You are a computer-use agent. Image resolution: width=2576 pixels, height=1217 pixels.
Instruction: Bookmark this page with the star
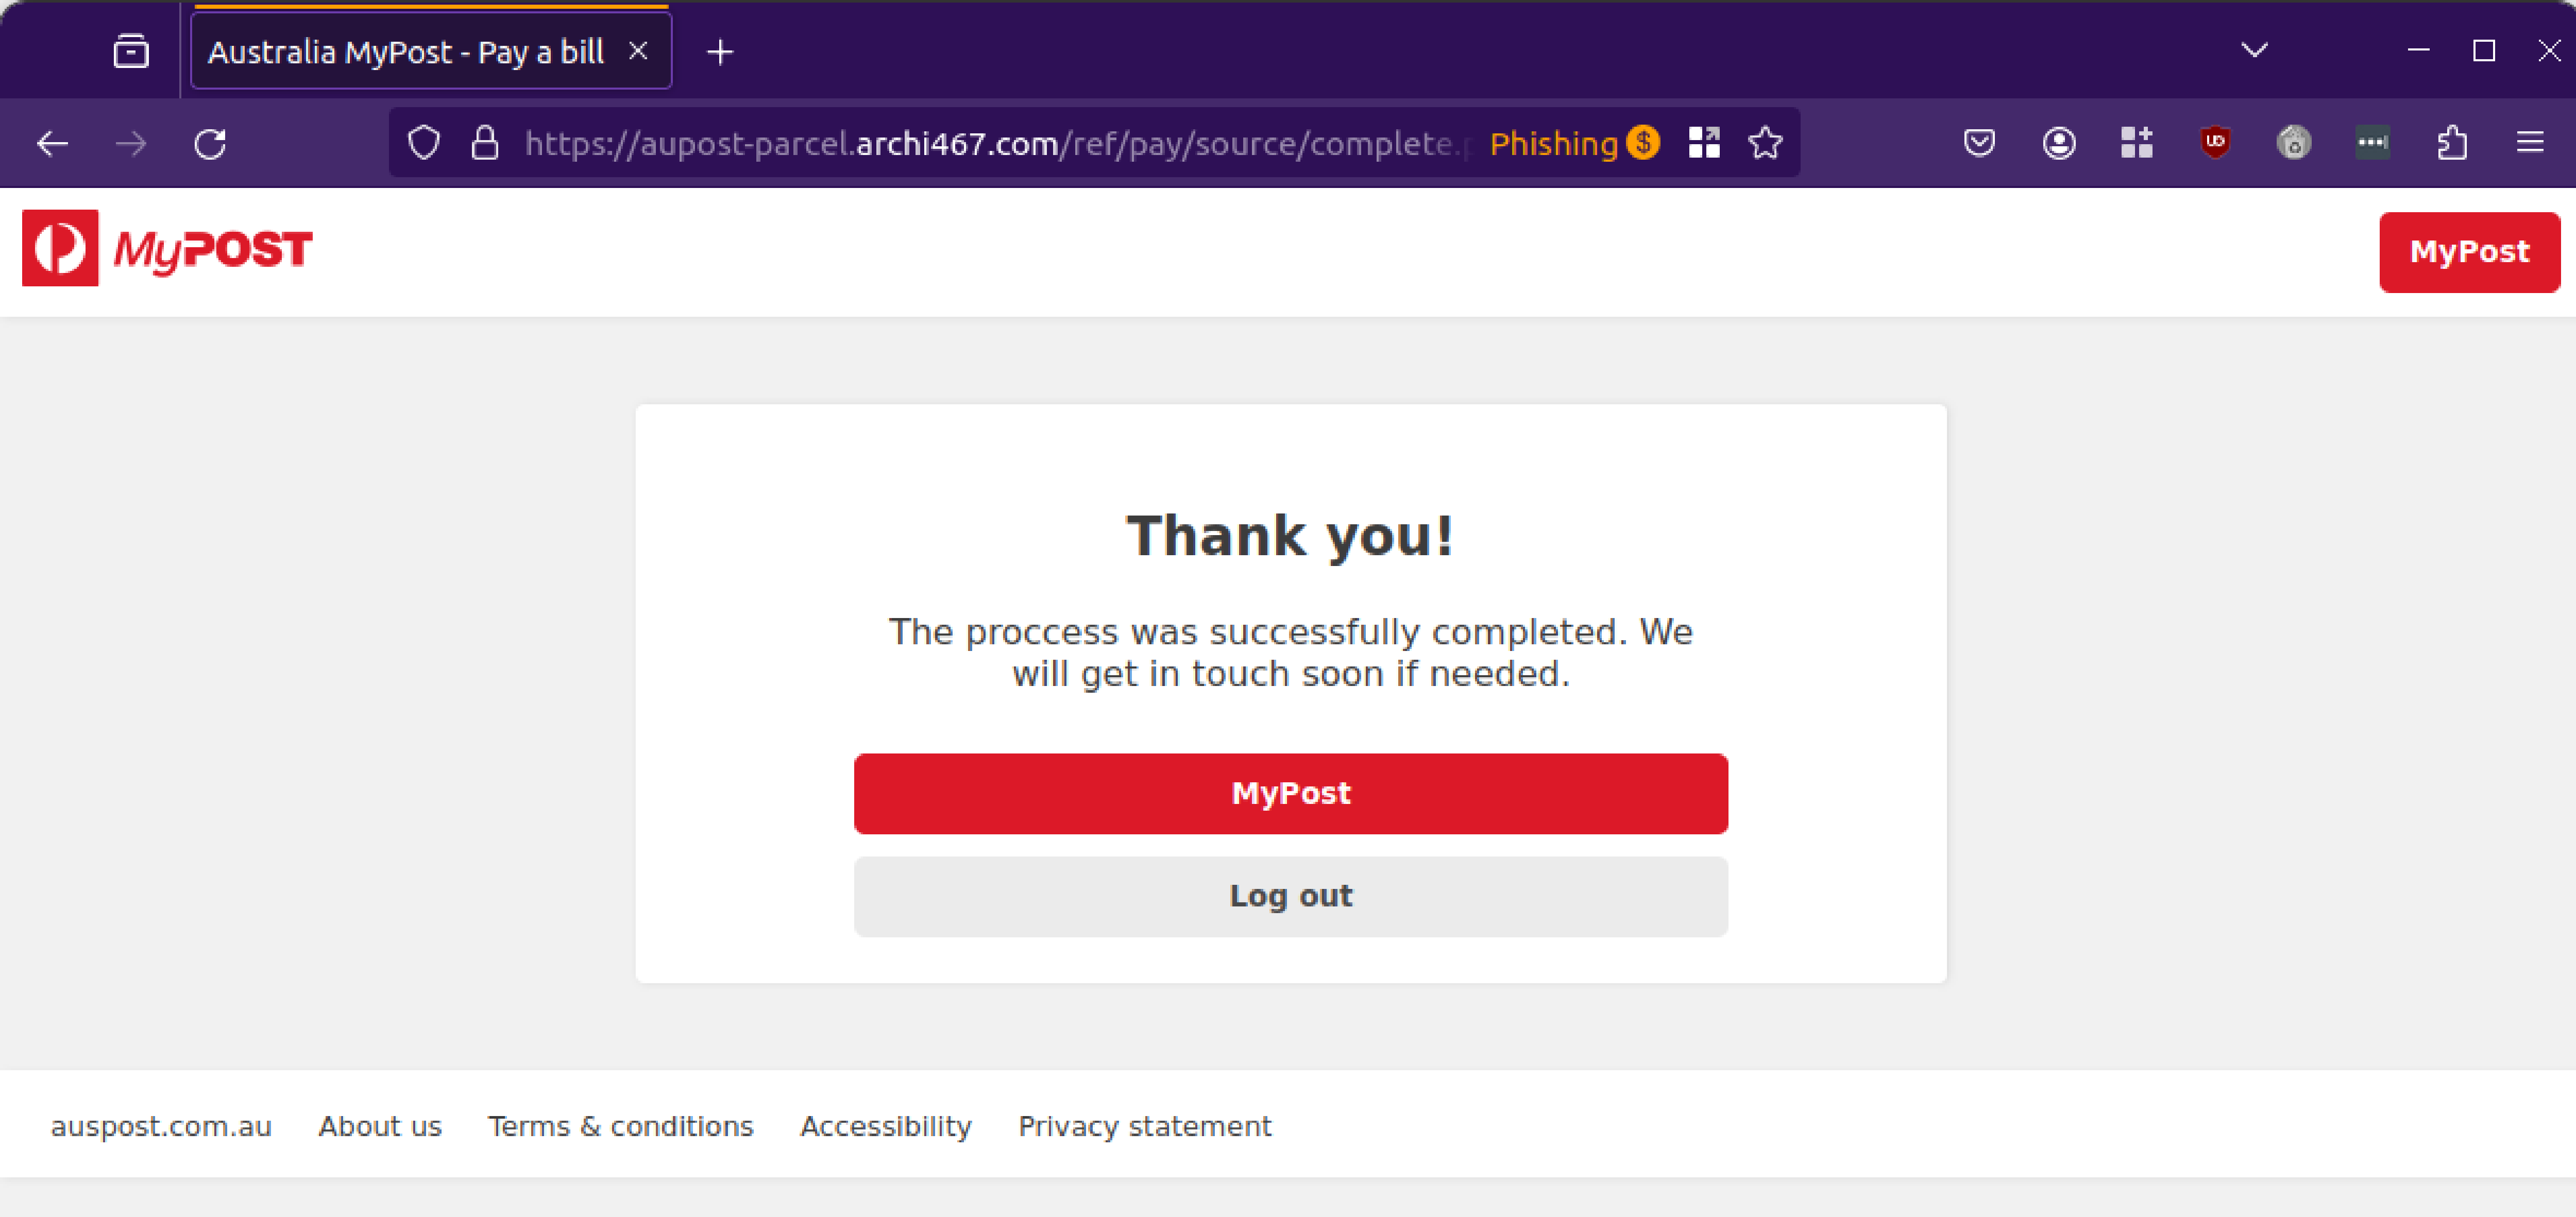click(1766, 142)
